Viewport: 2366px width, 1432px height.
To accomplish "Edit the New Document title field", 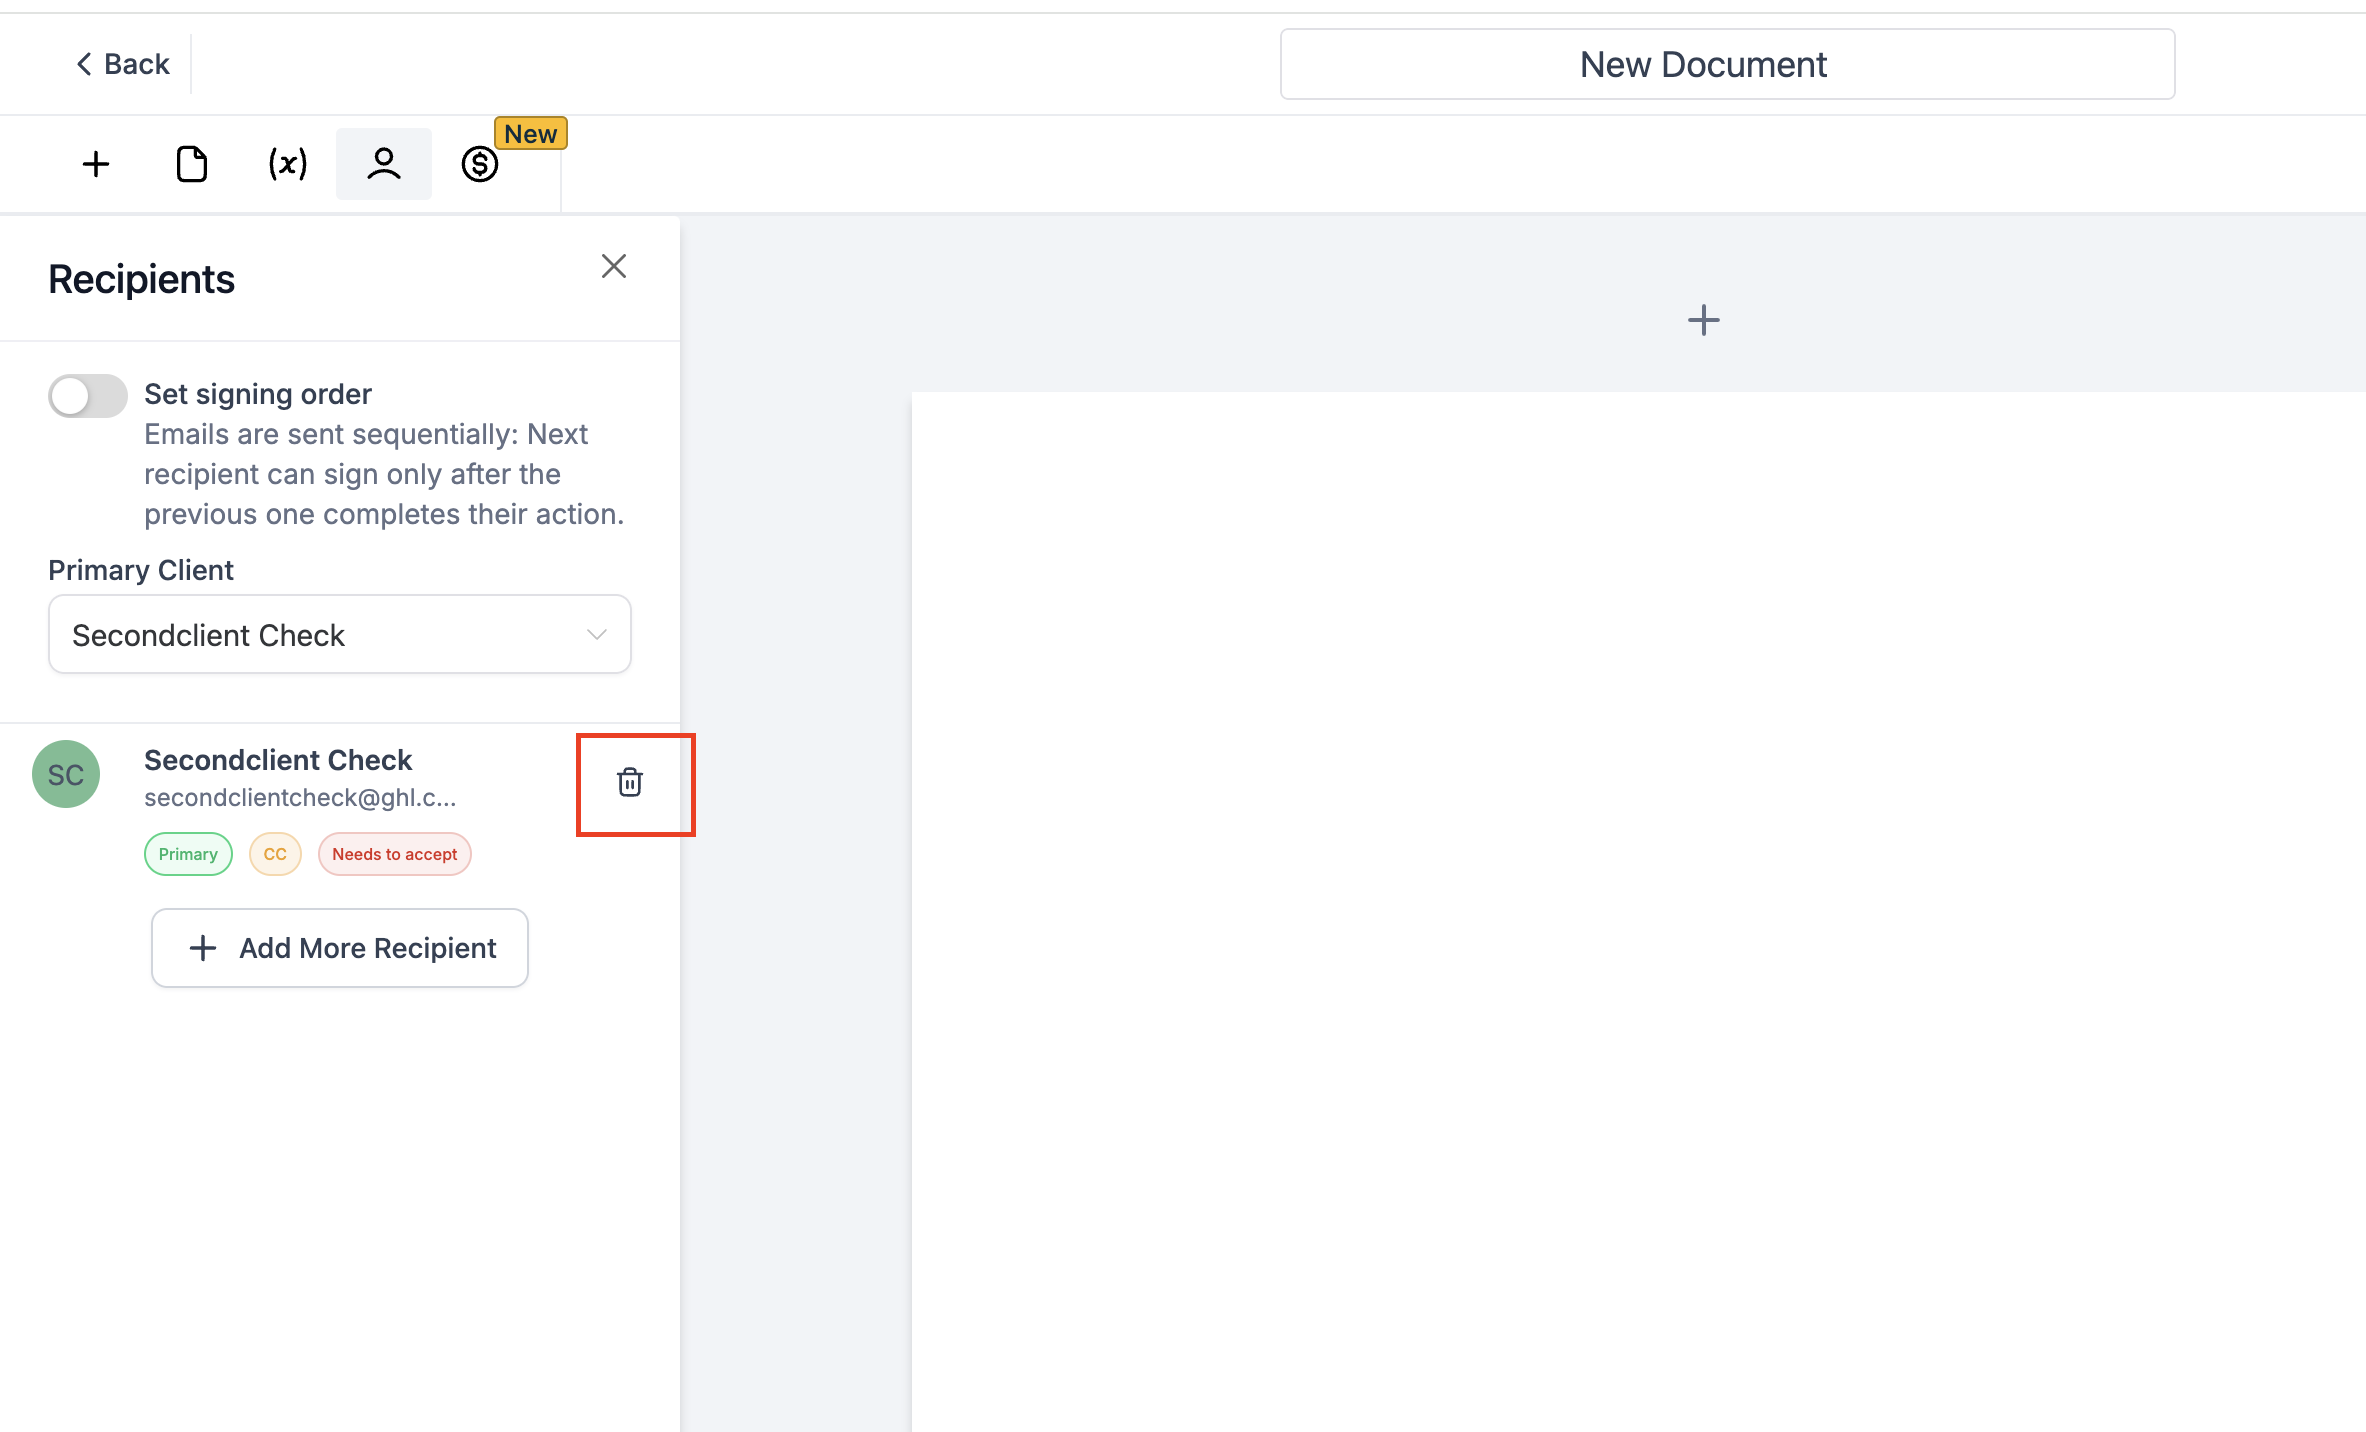I will tap(1727, 64).
